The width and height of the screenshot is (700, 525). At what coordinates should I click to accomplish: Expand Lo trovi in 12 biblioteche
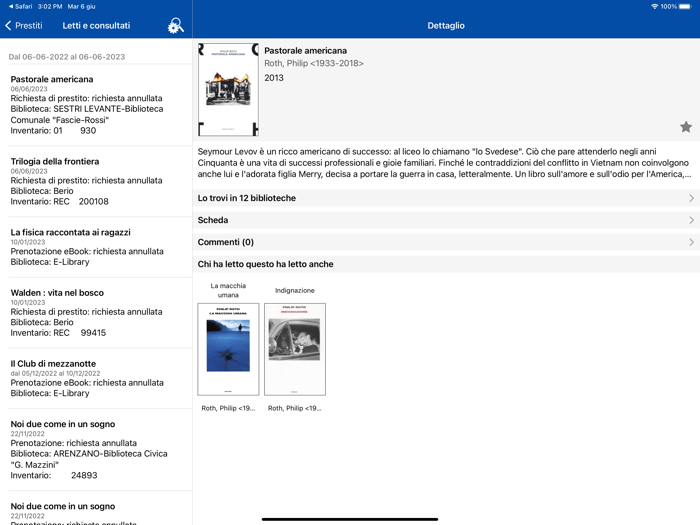click(x=446, y=198)
